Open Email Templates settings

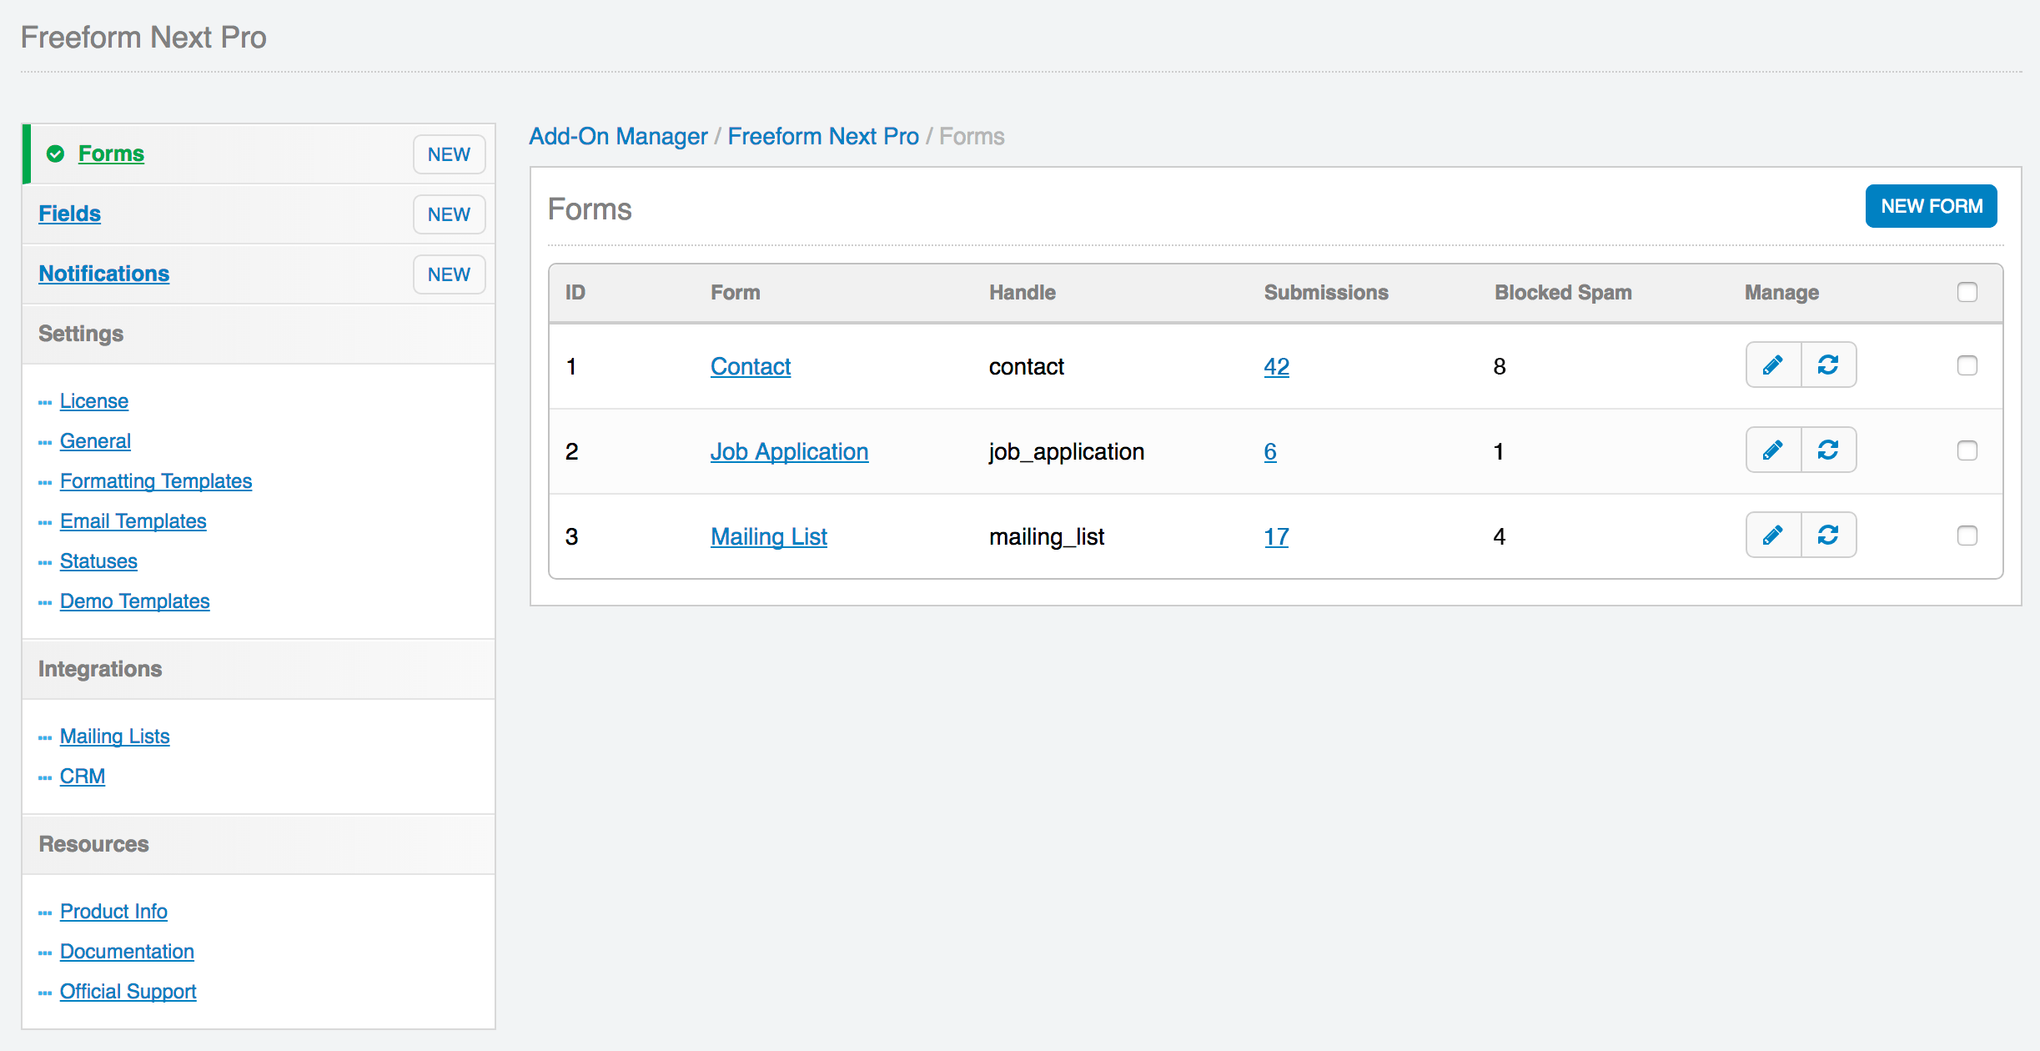pyautogui.click(x=133, y=521)
